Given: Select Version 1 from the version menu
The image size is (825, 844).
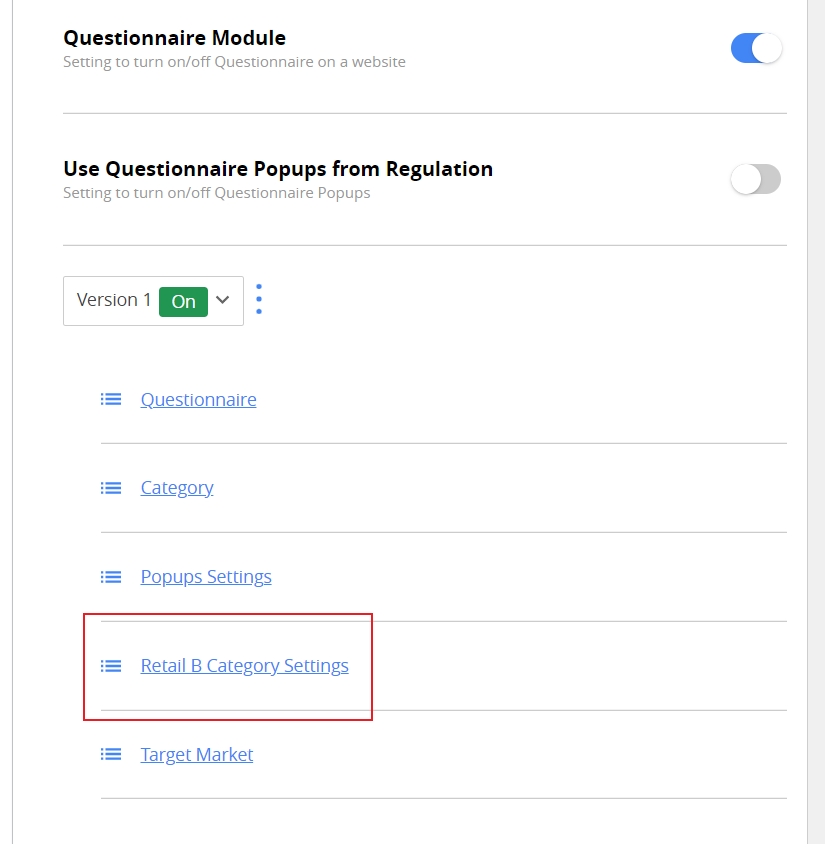Looking at the screenshot, I should tap(114, 300).
